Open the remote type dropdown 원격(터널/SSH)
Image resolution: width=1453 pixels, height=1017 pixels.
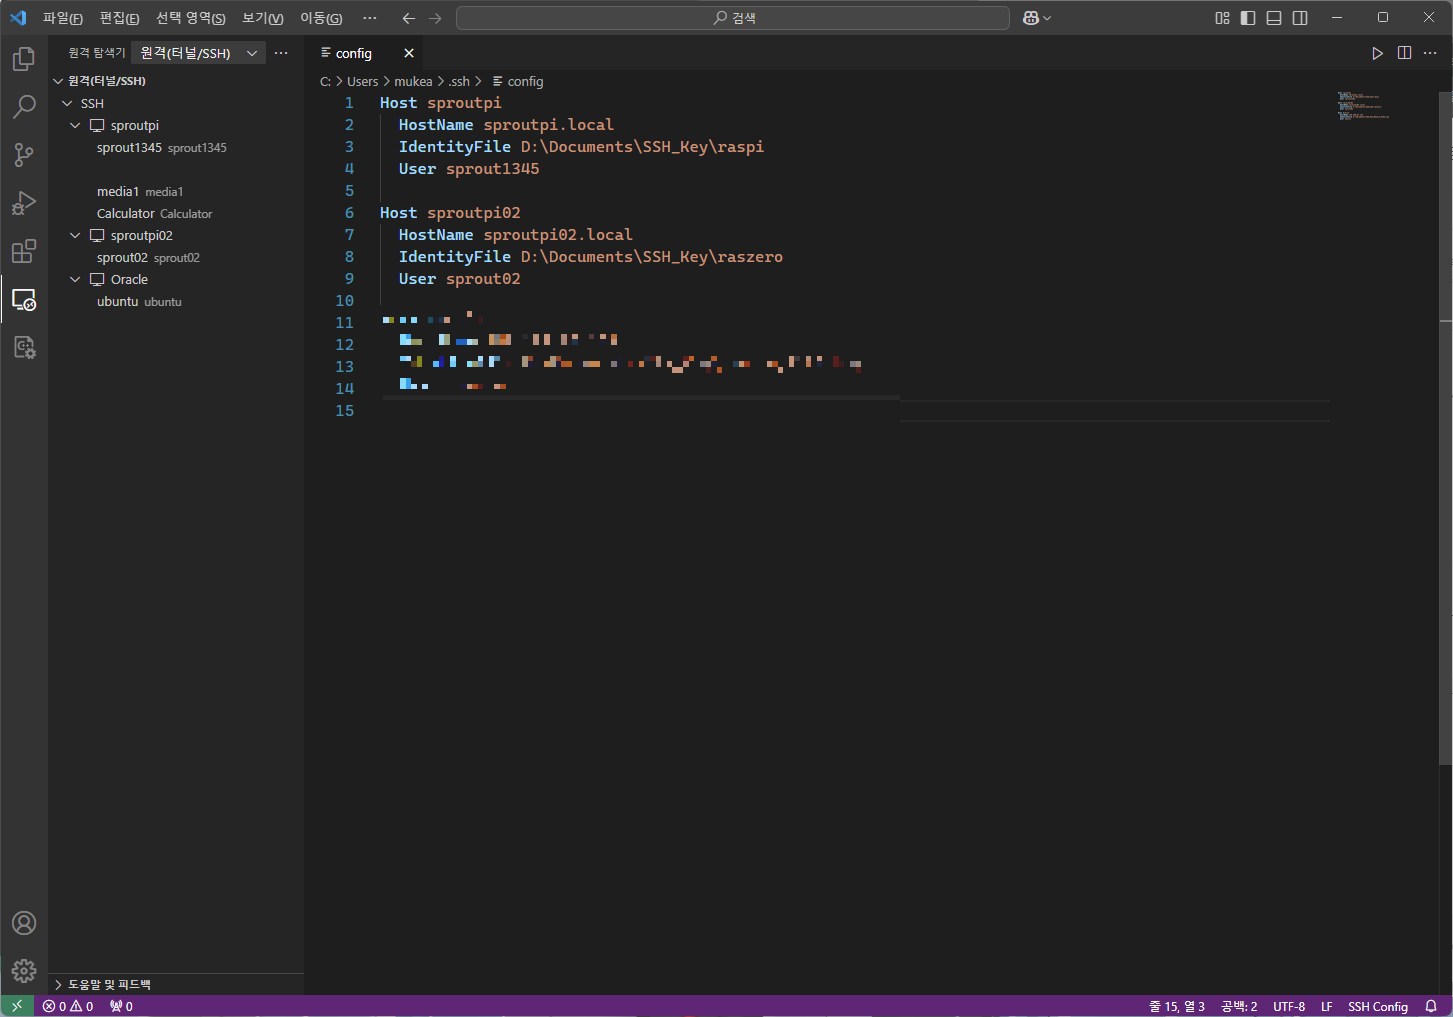198,53
